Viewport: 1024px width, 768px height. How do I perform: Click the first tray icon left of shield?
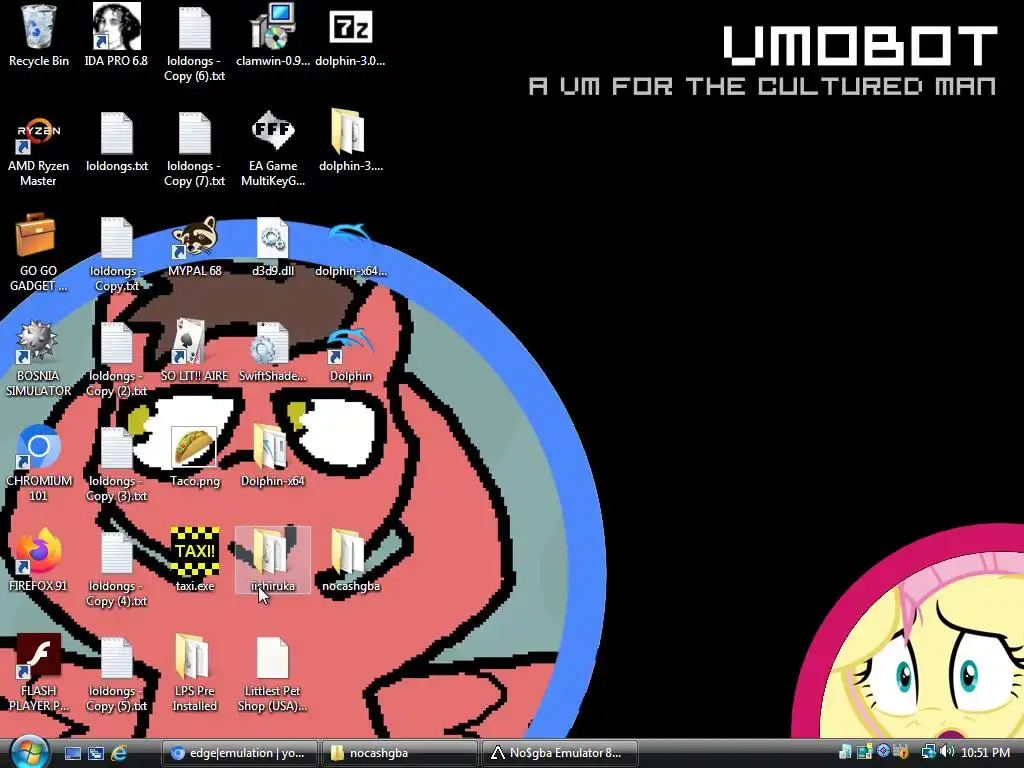pyautogui.click(x=846, y=752)
